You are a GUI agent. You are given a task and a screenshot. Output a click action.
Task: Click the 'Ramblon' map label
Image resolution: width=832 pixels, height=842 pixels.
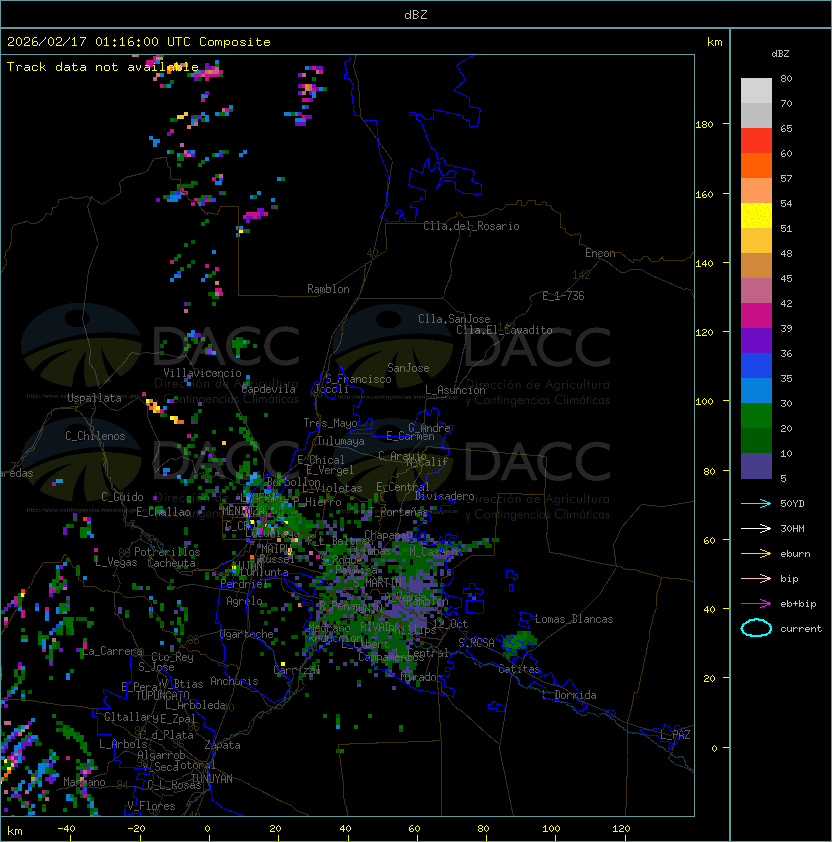click(328, 289)
